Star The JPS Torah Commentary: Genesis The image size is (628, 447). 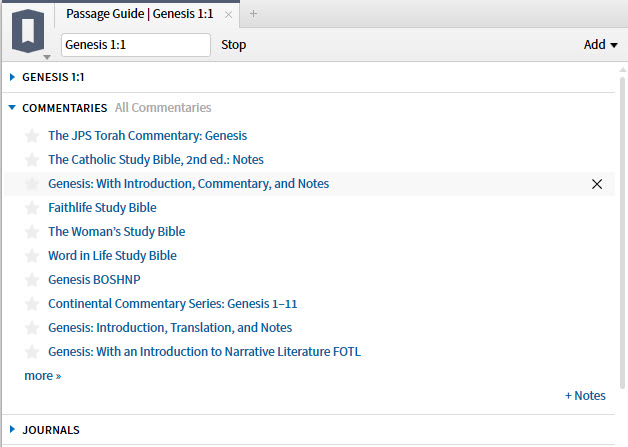(x=32, y=136)
